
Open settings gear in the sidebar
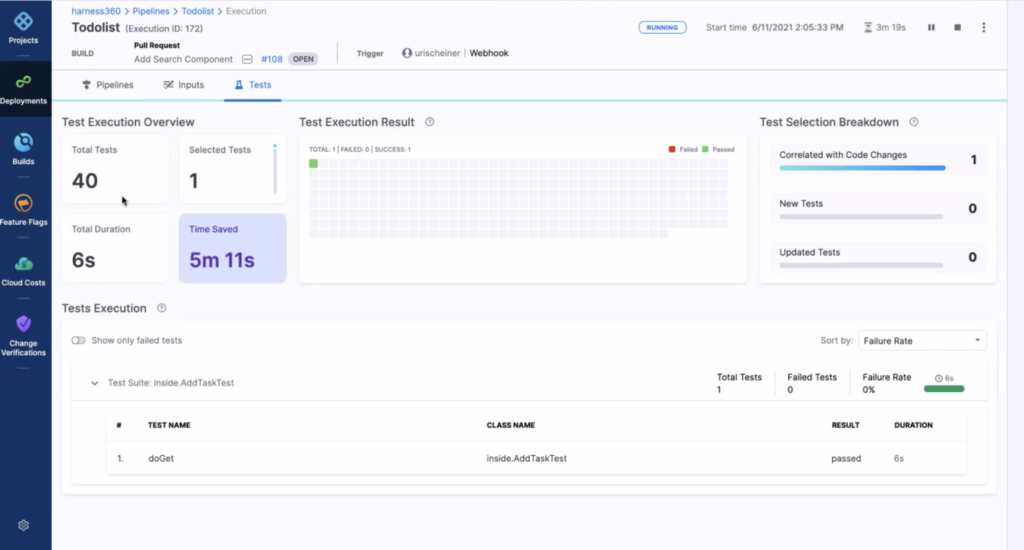(x=24, y=525)
